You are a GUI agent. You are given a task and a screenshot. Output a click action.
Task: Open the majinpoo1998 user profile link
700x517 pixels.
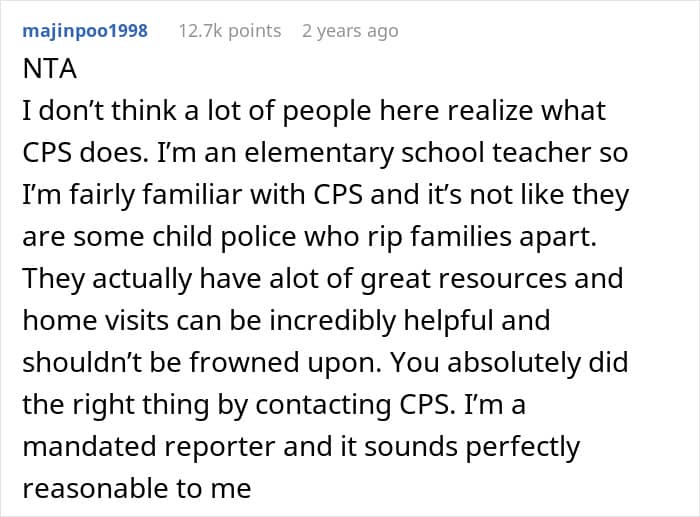point(85,31)
